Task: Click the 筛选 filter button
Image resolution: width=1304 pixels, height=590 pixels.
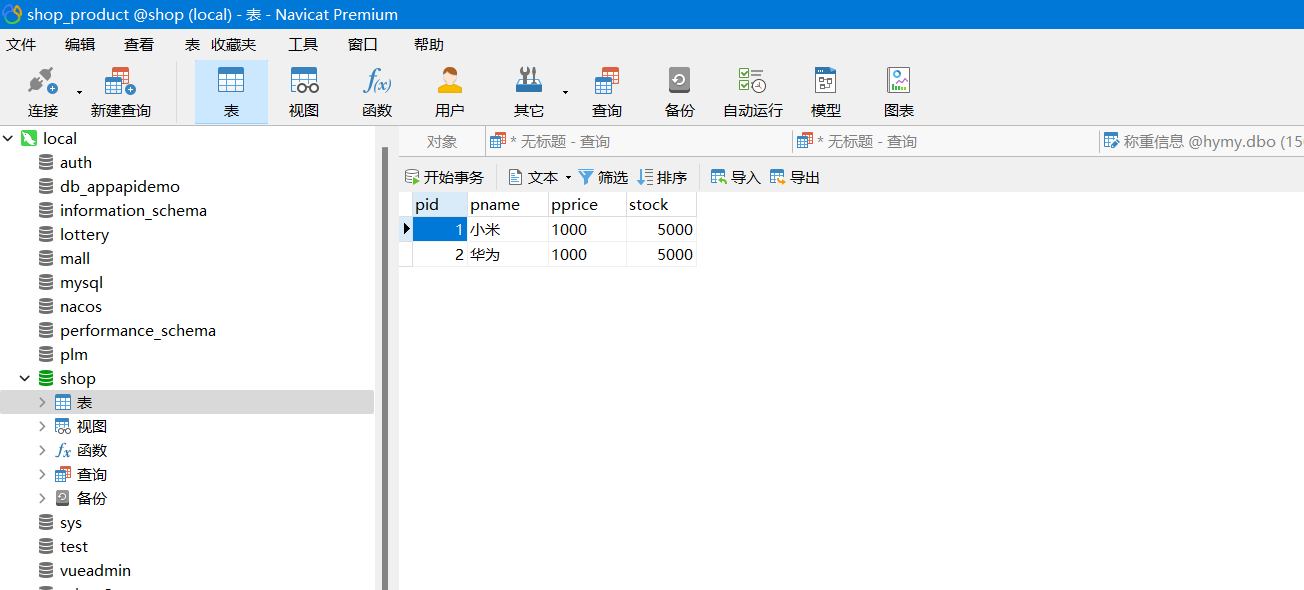Action: click(x=603, y=177)
